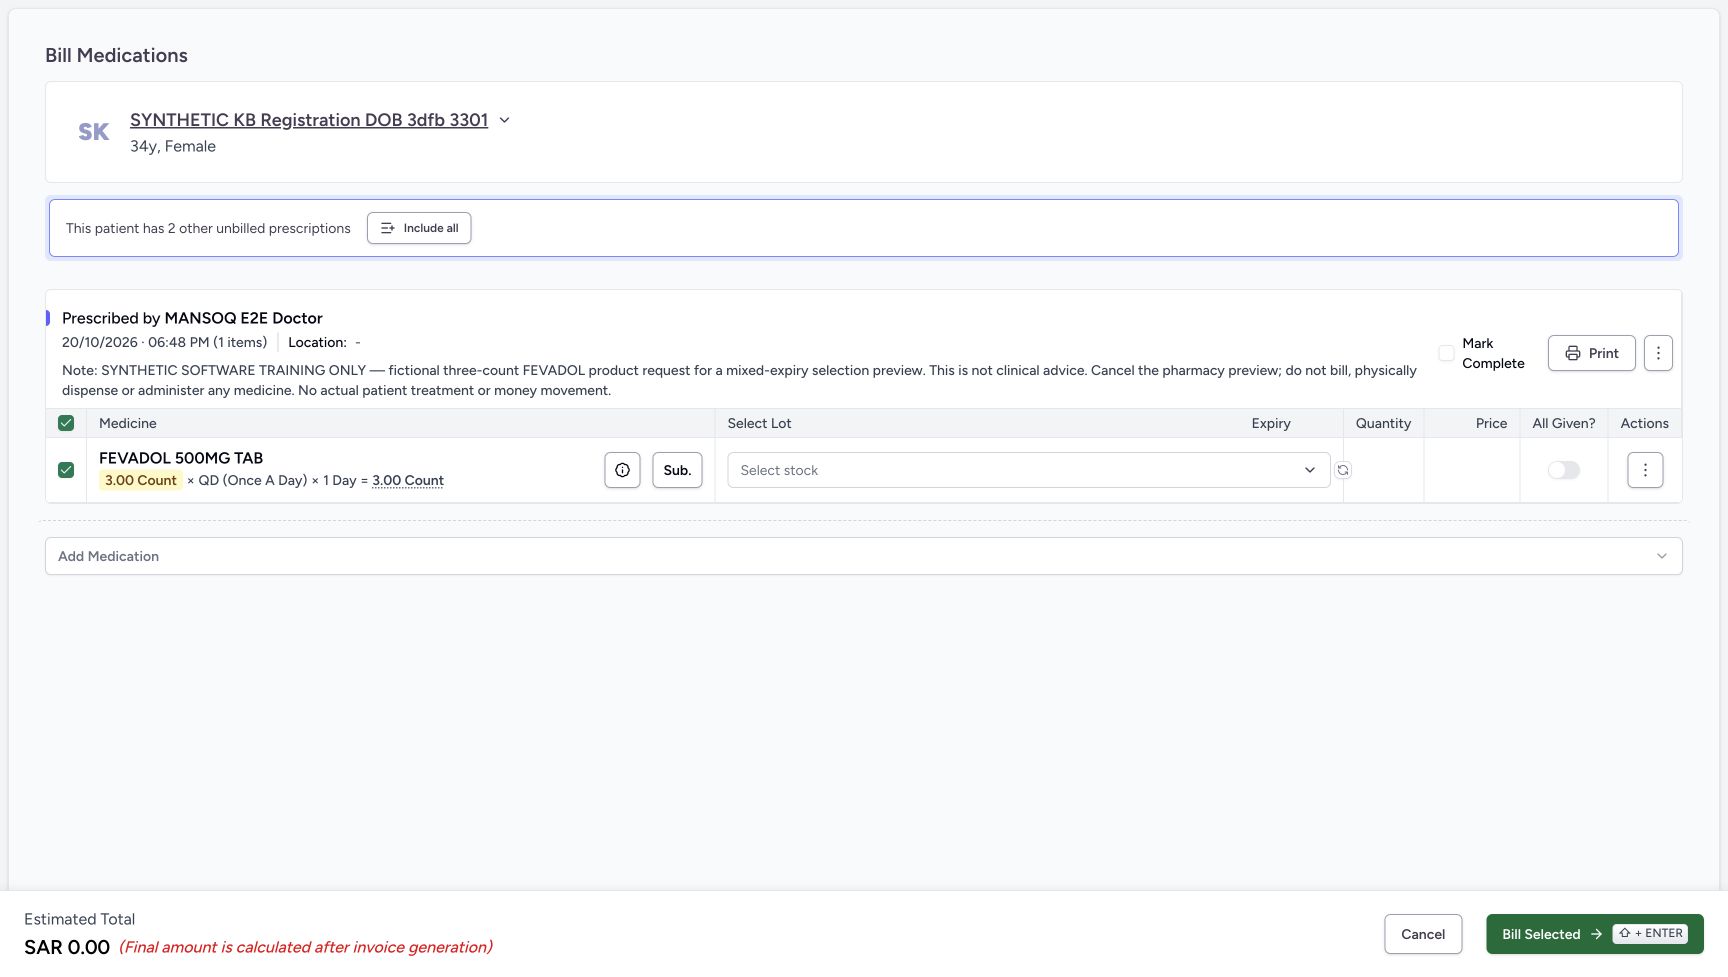Image resolution: width=1728 pixels, height=977 pixels.
Task: Click the SAR 0.00 estimated total
Action: (67, 947)
